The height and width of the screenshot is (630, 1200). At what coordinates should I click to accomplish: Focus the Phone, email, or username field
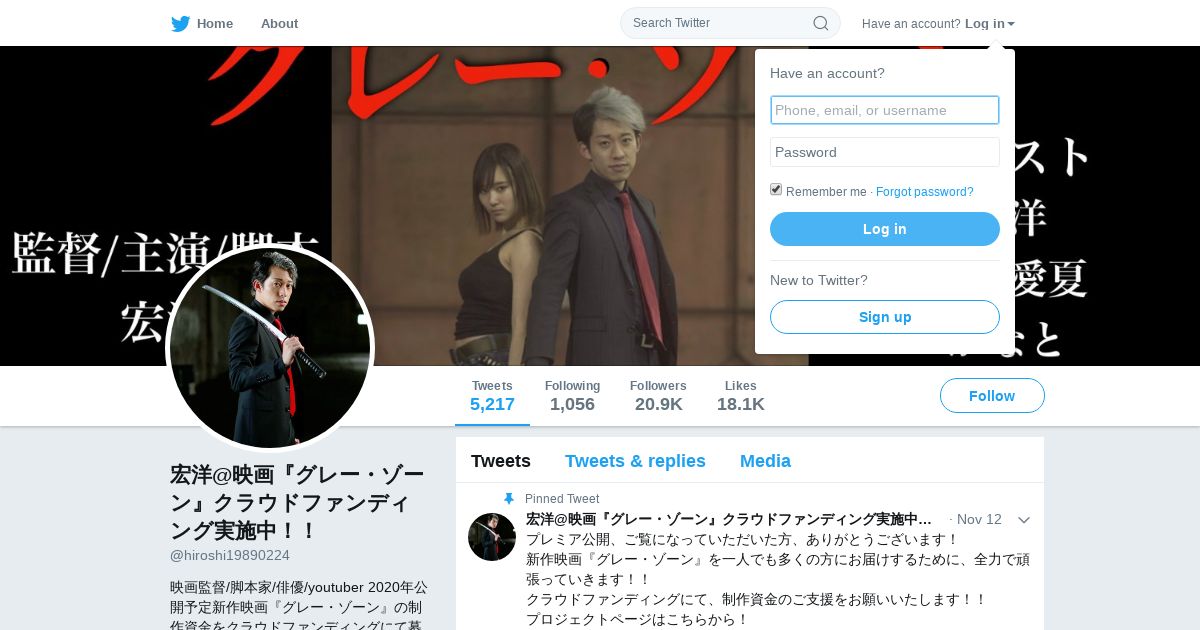885,110
